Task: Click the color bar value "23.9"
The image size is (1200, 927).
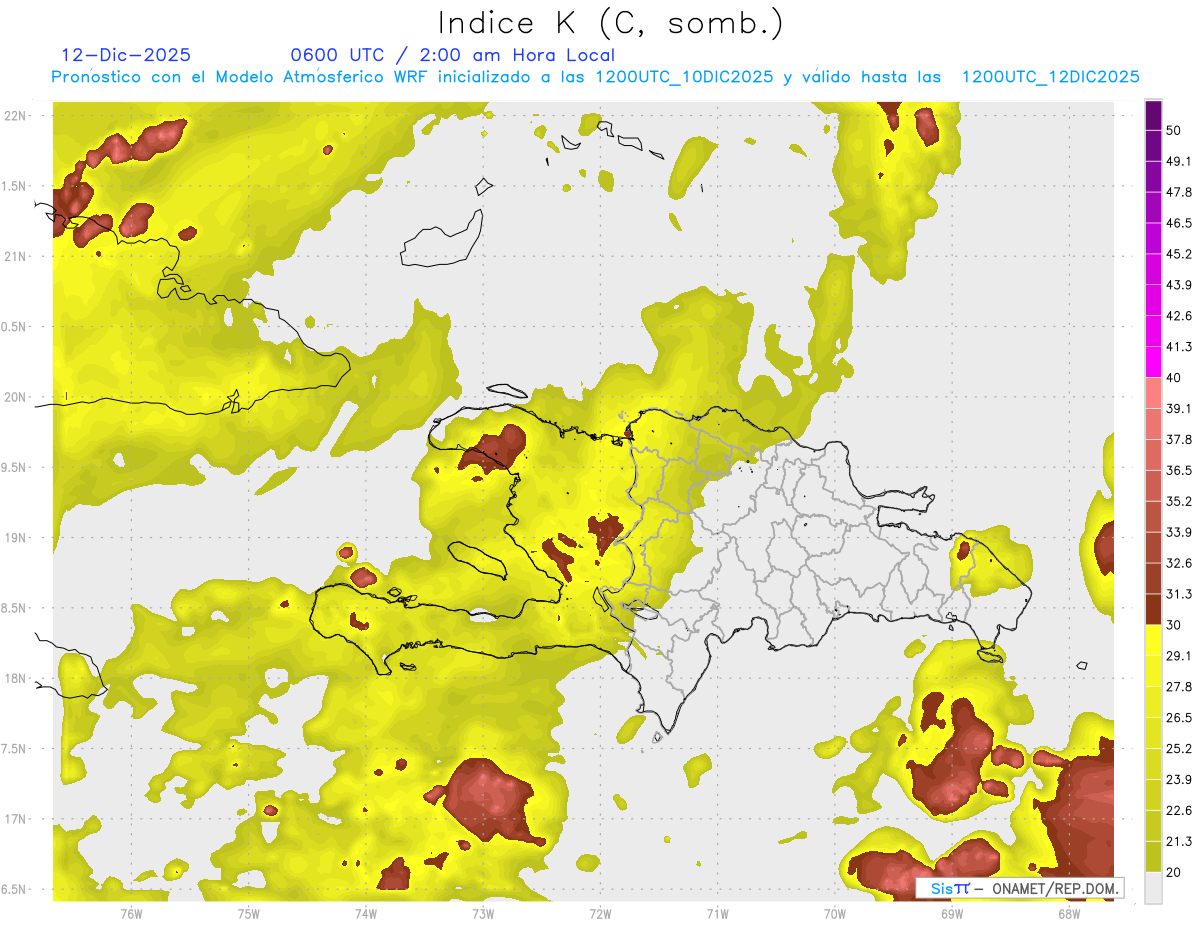Action: click(1179, 780)
